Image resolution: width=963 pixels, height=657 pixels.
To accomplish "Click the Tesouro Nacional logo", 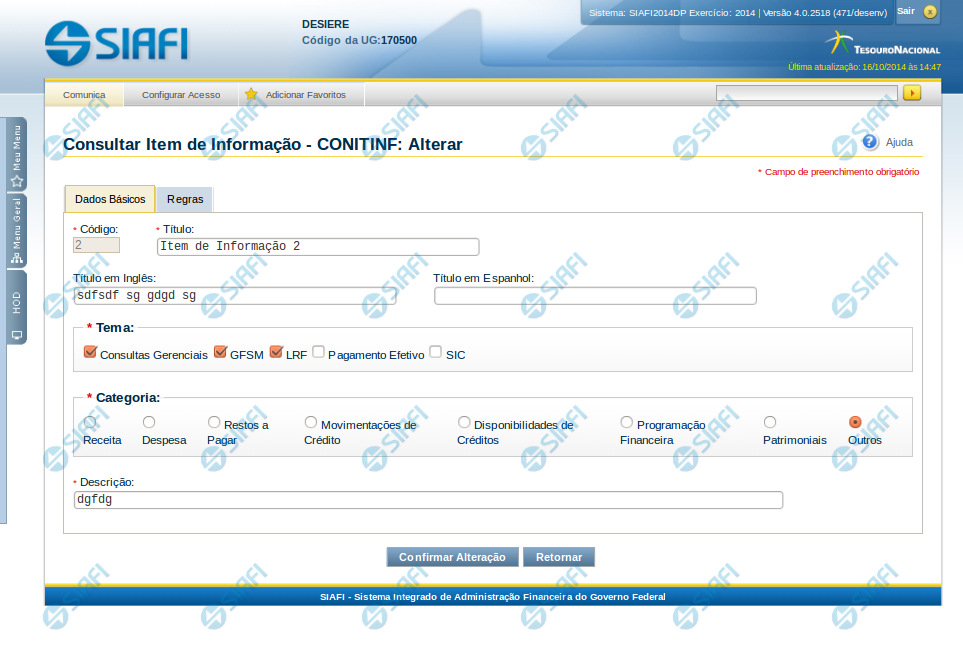I will [883, 44].
